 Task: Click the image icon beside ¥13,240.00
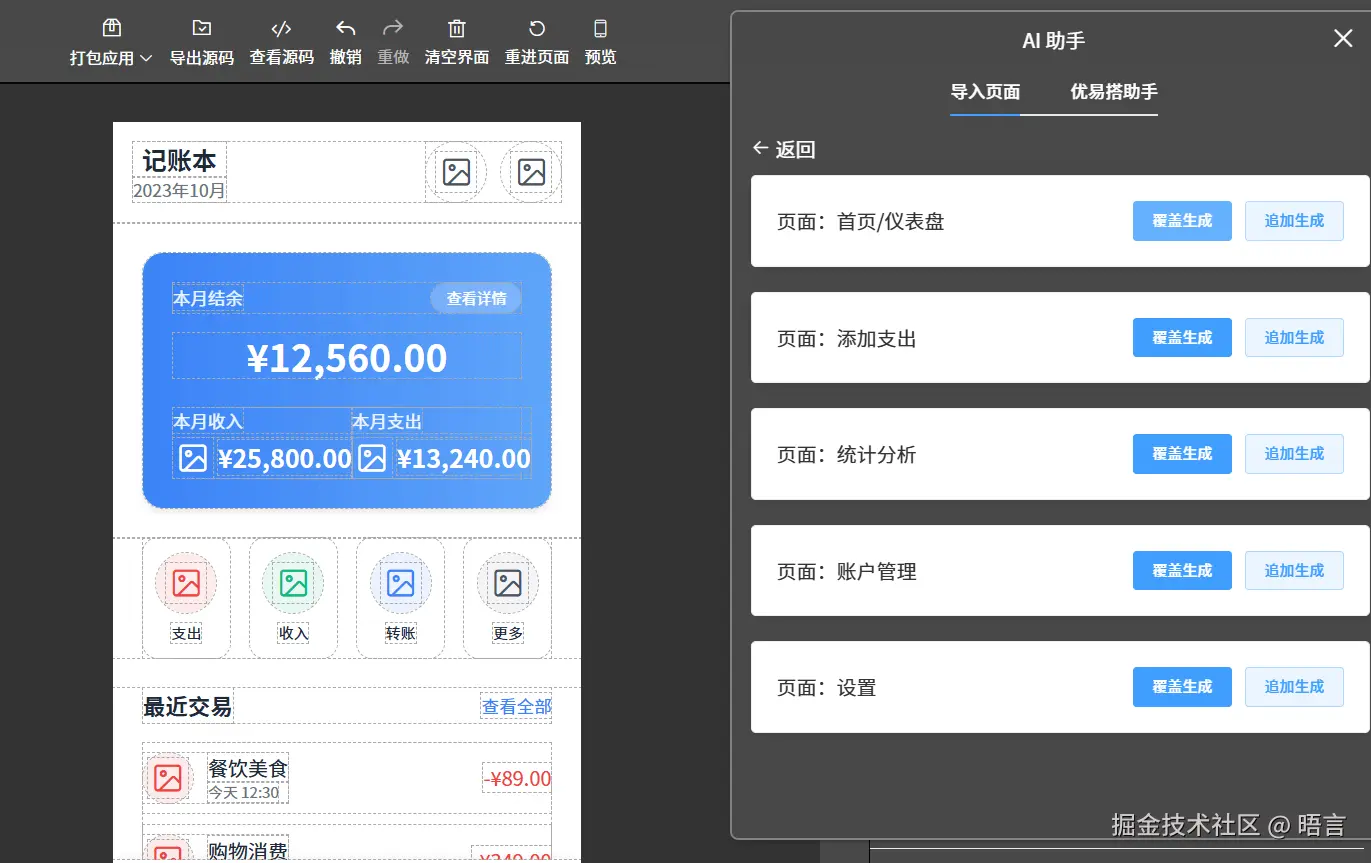click(372, 458)
